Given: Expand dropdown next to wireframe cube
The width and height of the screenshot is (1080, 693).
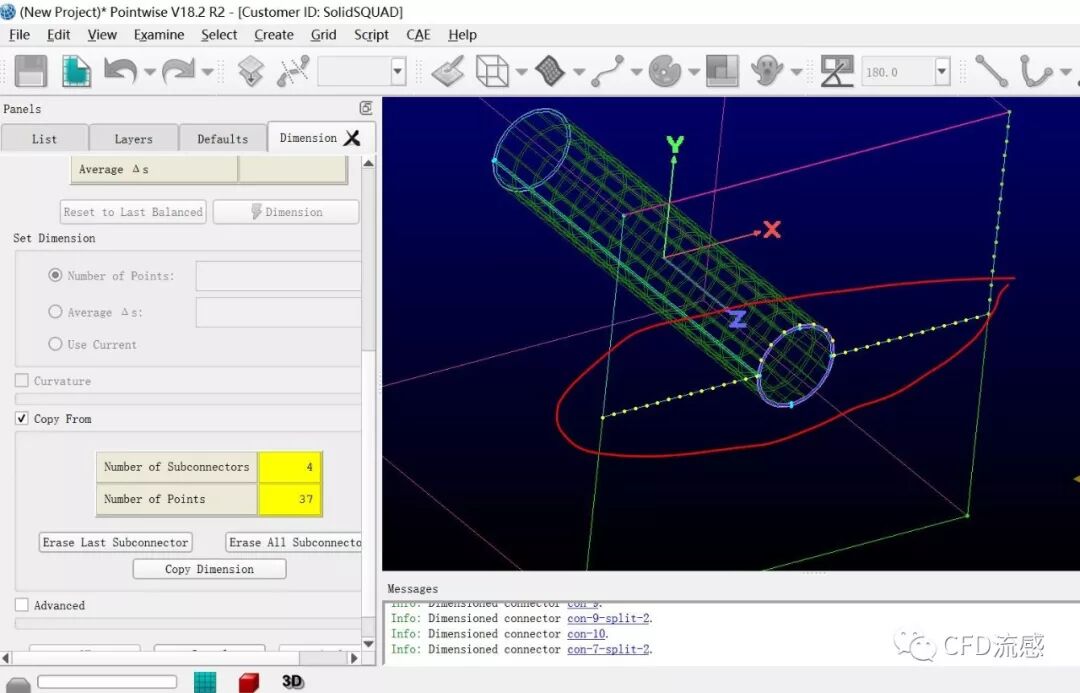Looking at the screenshot, I should tap(521, 72).
